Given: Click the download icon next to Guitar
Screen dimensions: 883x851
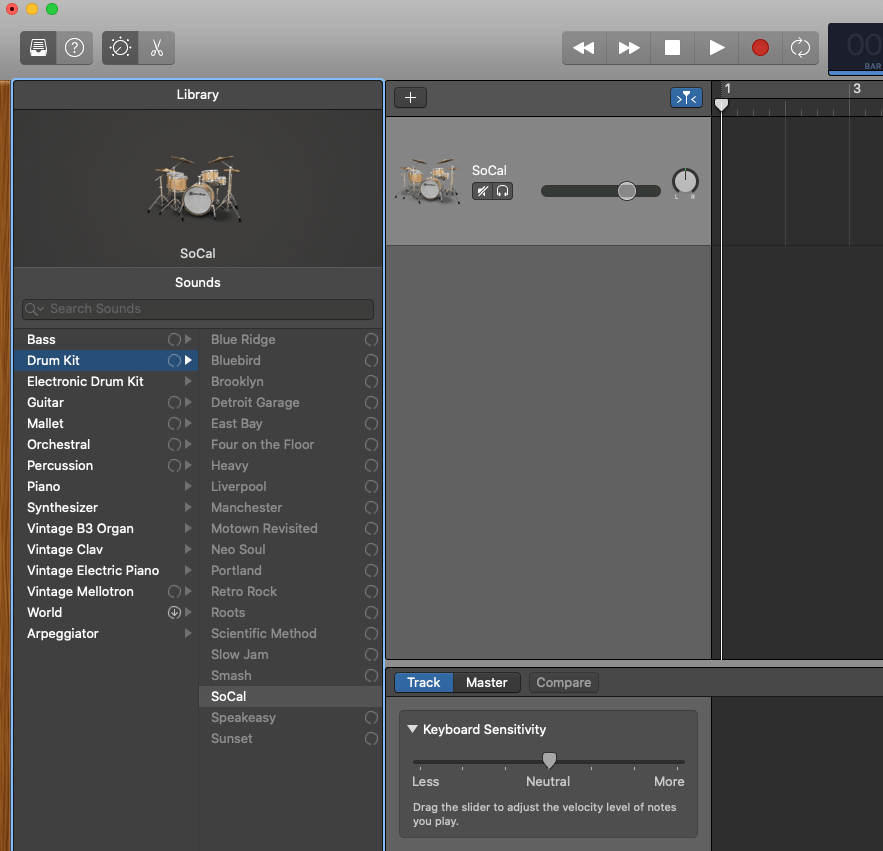Looking at the screenshot, I should [x=174, y=402].
